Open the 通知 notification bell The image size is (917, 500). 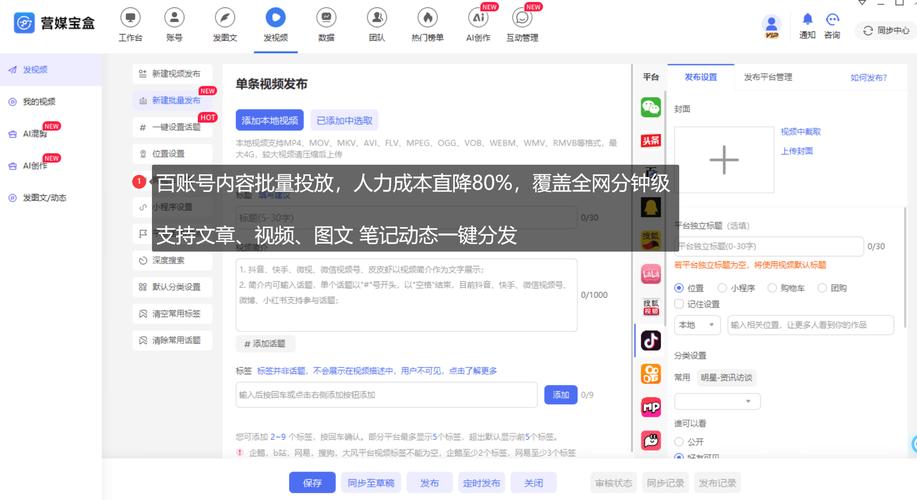pyautogui.click(x=807, y=24)
